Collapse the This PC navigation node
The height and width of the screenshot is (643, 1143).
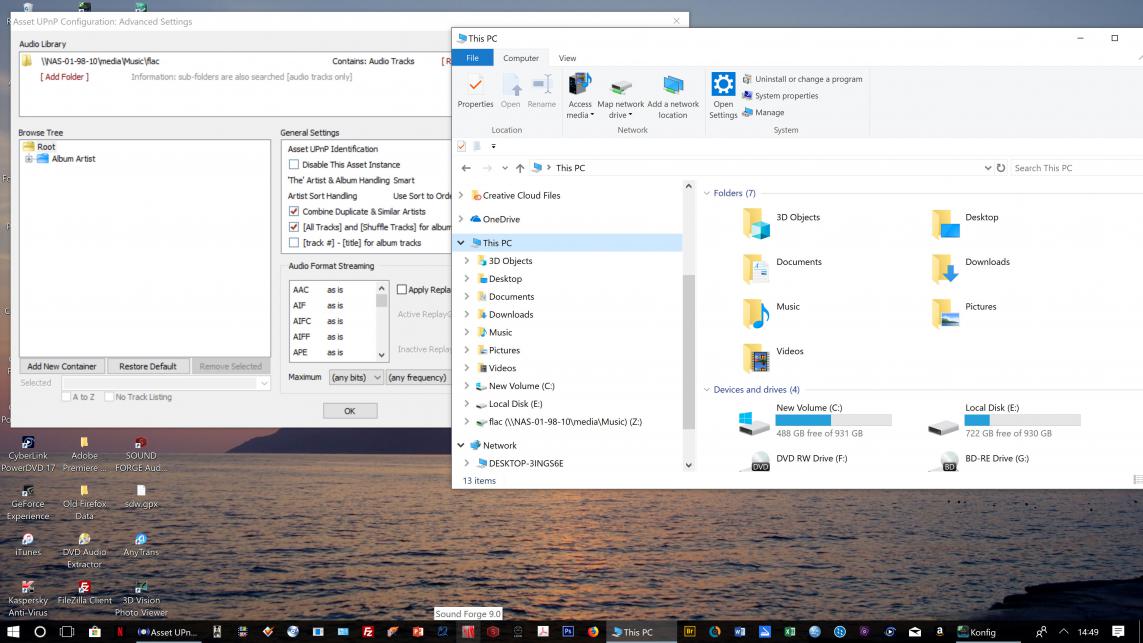(x=461, y=243)
